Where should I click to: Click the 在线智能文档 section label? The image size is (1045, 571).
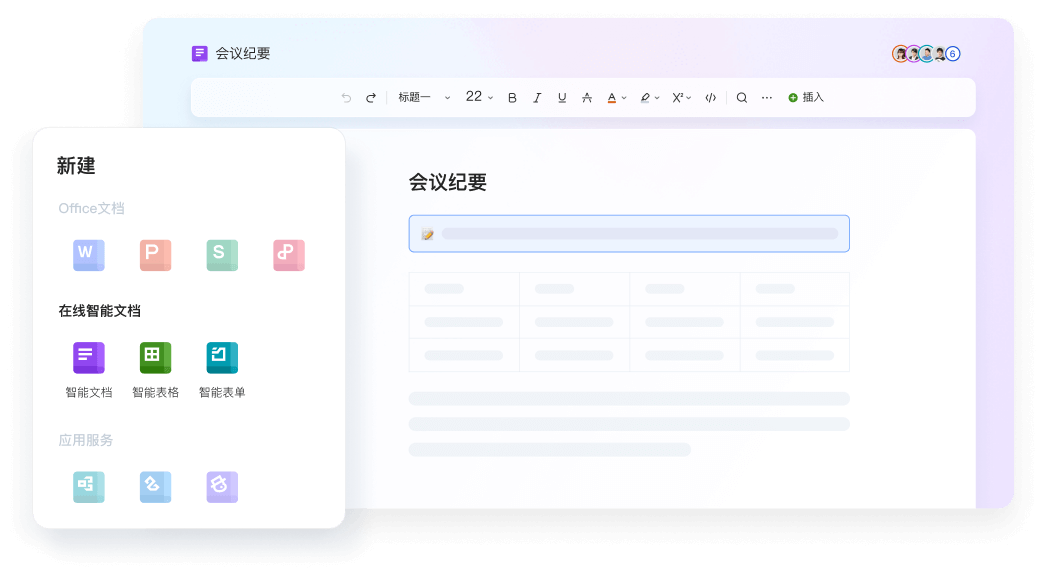point(99,310)
